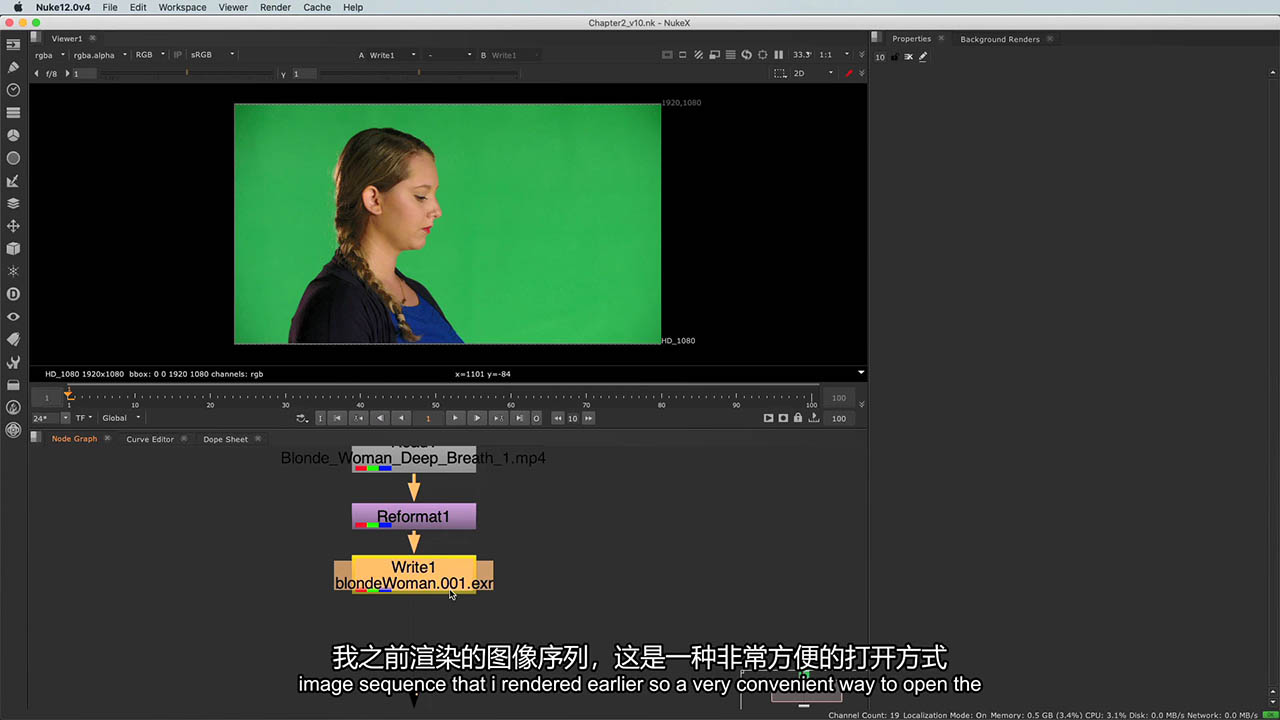Click the refresh viewer icon

[x=747, y=55]
